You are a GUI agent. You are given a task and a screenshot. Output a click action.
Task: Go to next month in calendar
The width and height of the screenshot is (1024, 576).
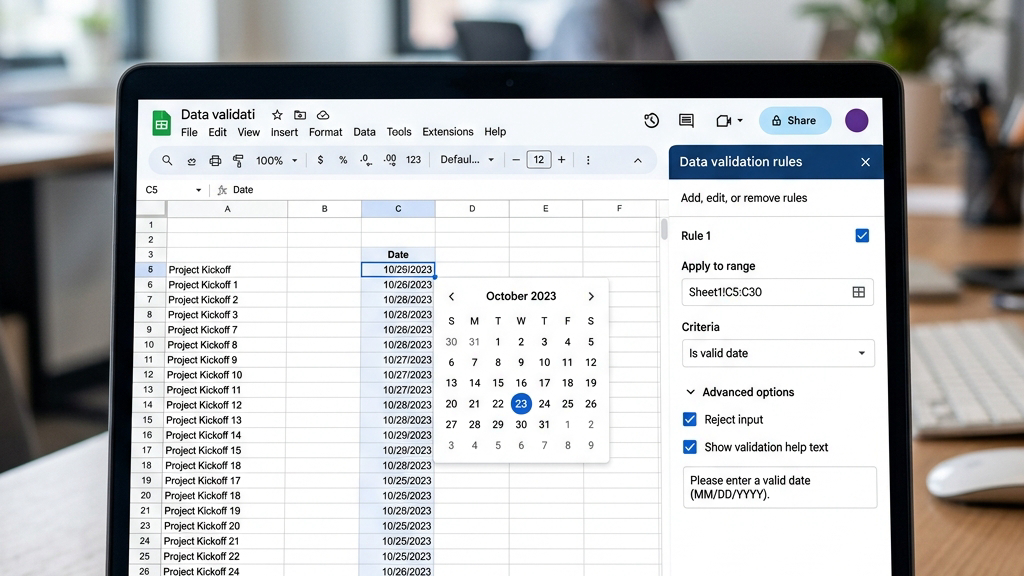tap(590, 296)
